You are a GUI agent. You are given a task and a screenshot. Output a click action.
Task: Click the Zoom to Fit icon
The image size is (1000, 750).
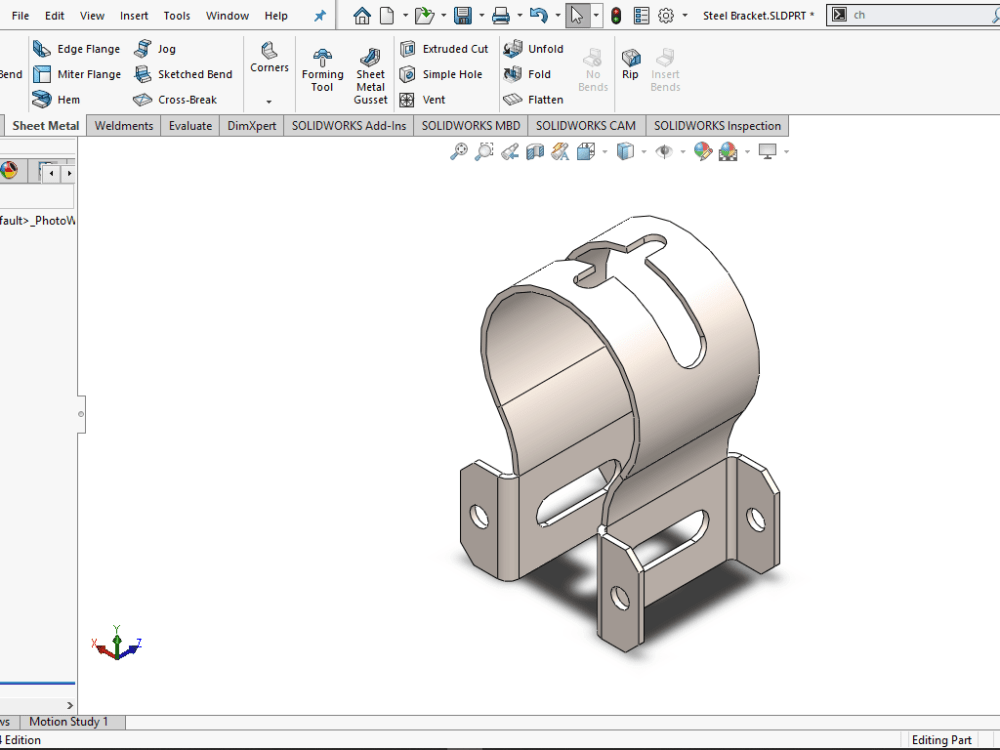457,151
